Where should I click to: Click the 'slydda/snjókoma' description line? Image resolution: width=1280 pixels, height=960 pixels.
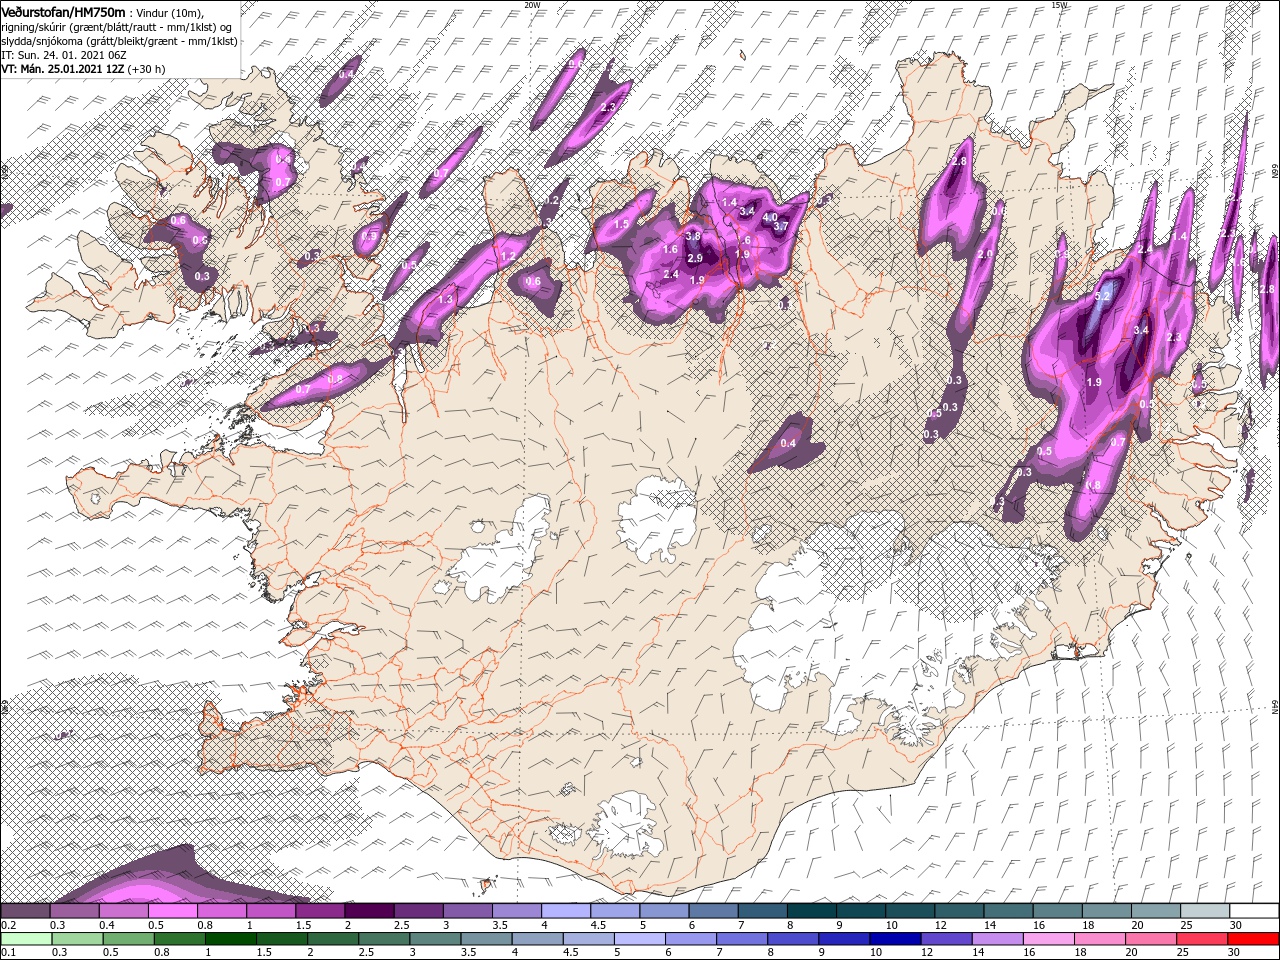(x=119, y=41)
